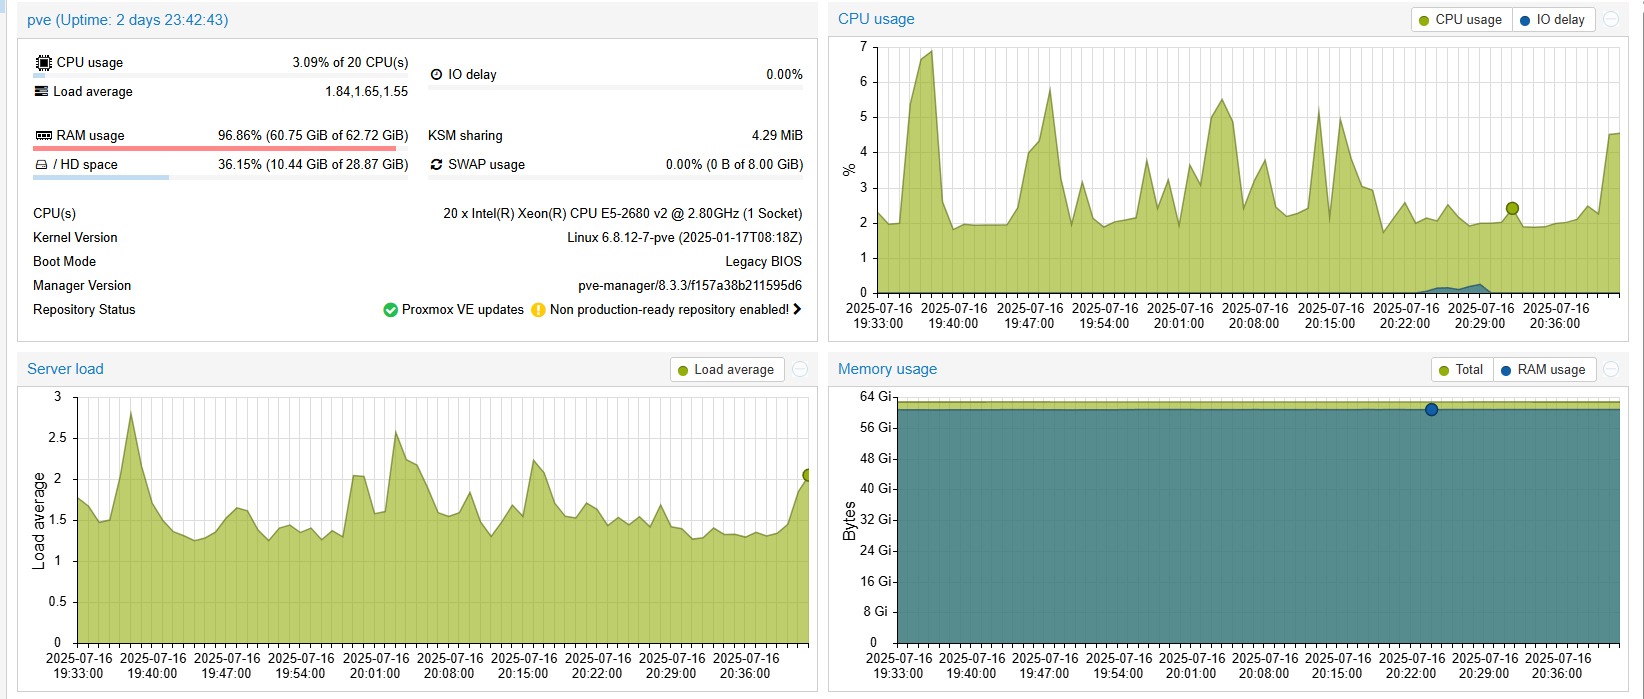Click the green checkmark for Proxmox VE updates
Image resolution: width=1644 pixels, height=699 pixels.
click(x=390, y=310)
